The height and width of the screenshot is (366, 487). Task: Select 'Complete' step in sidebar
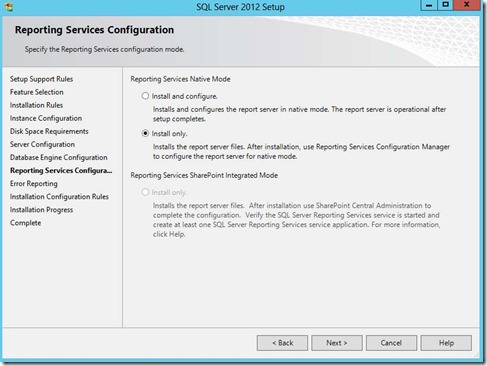coord(26,223)
